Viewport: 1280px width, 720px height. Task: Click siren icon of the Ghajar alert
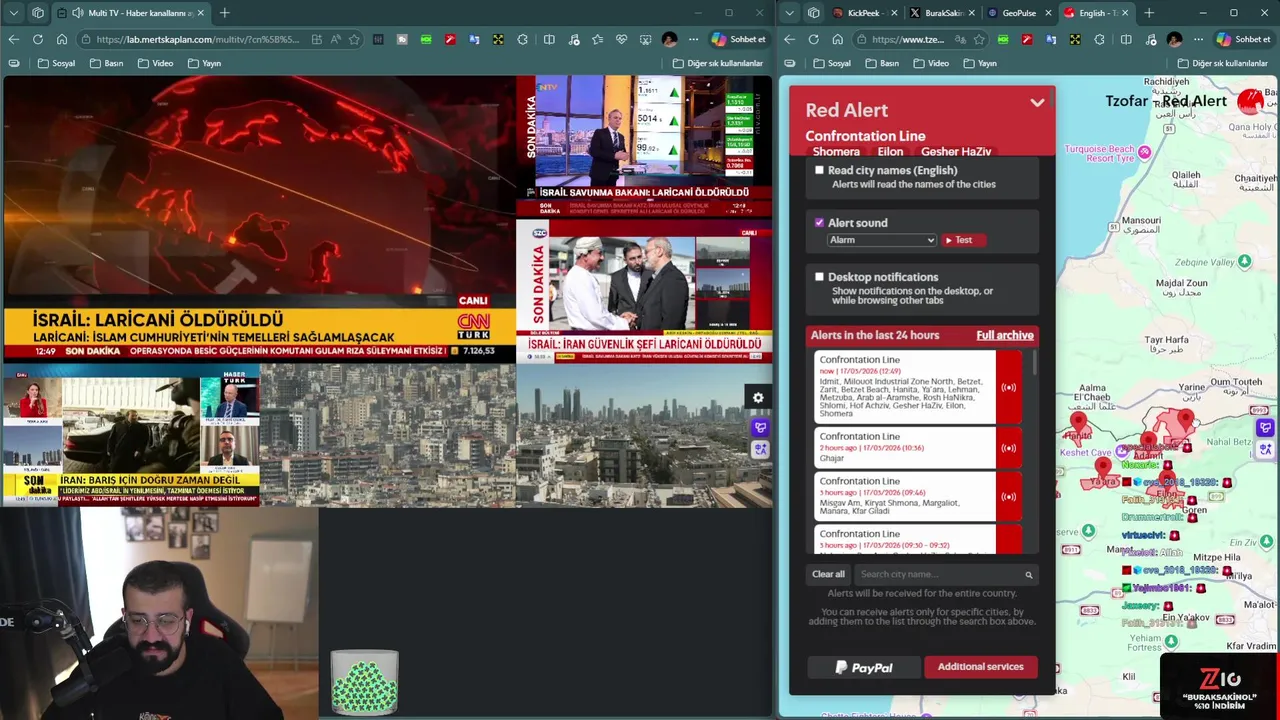coord(1008,448)
